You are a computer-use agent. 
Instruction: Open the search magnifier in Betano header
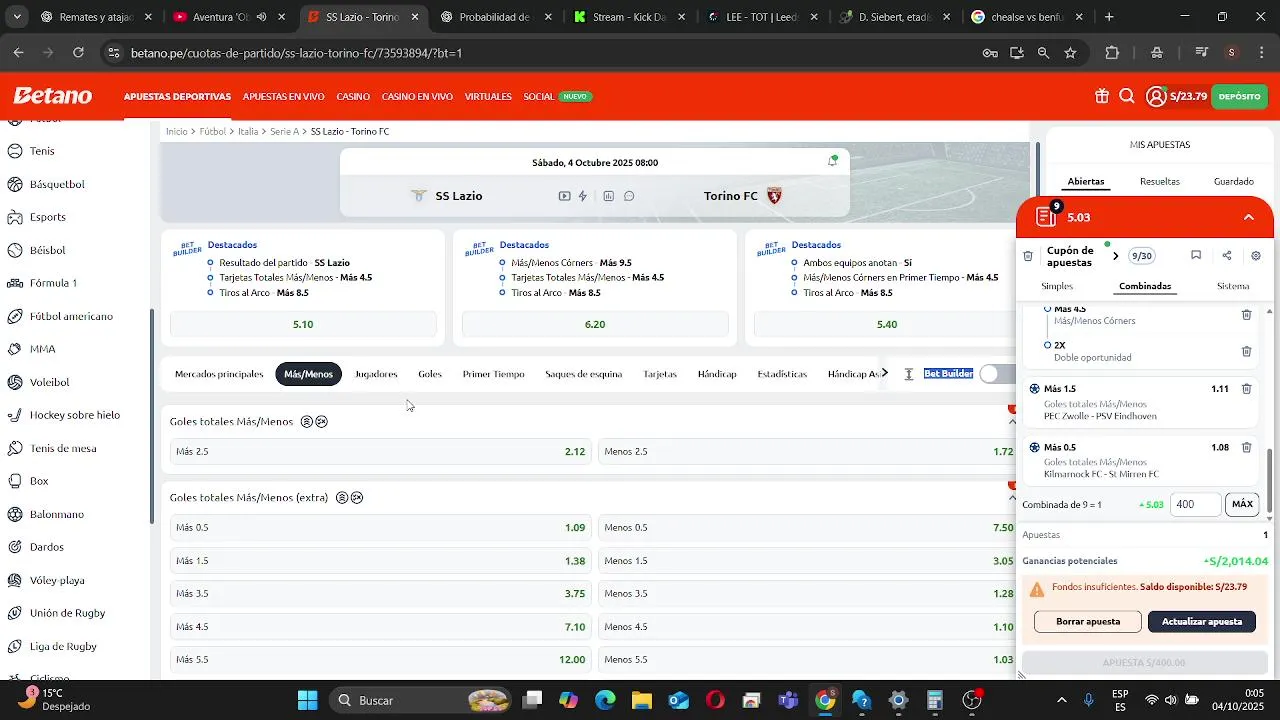1127,96
